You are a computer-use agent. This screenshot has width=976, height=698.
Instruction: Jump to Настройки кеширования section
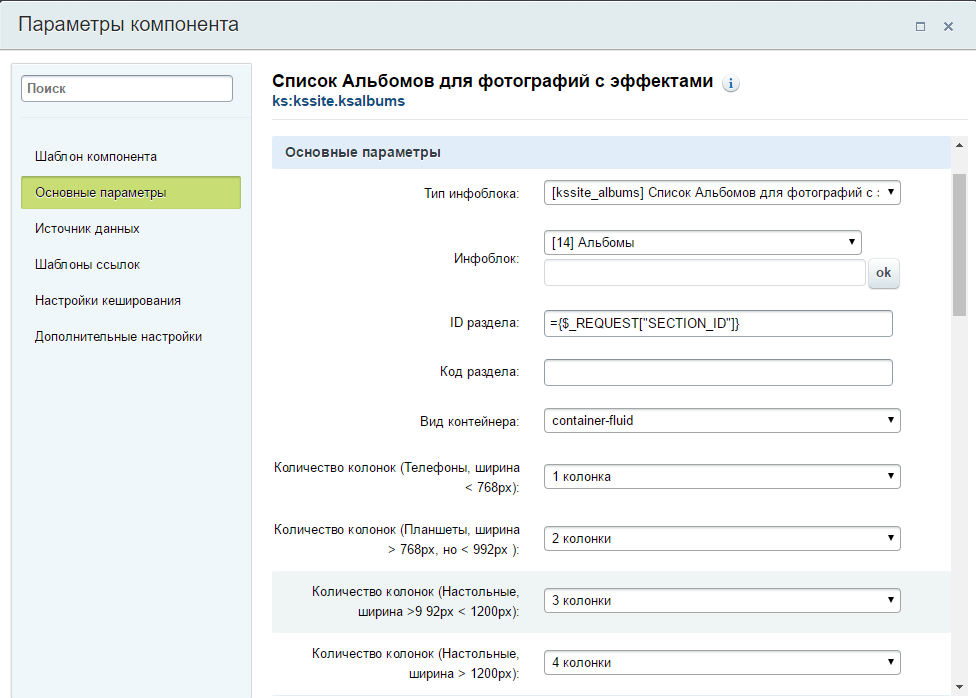pos(107,301)
